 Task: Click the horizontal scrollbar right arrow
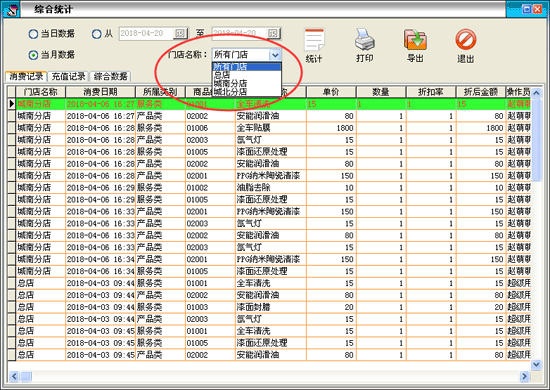524,376
